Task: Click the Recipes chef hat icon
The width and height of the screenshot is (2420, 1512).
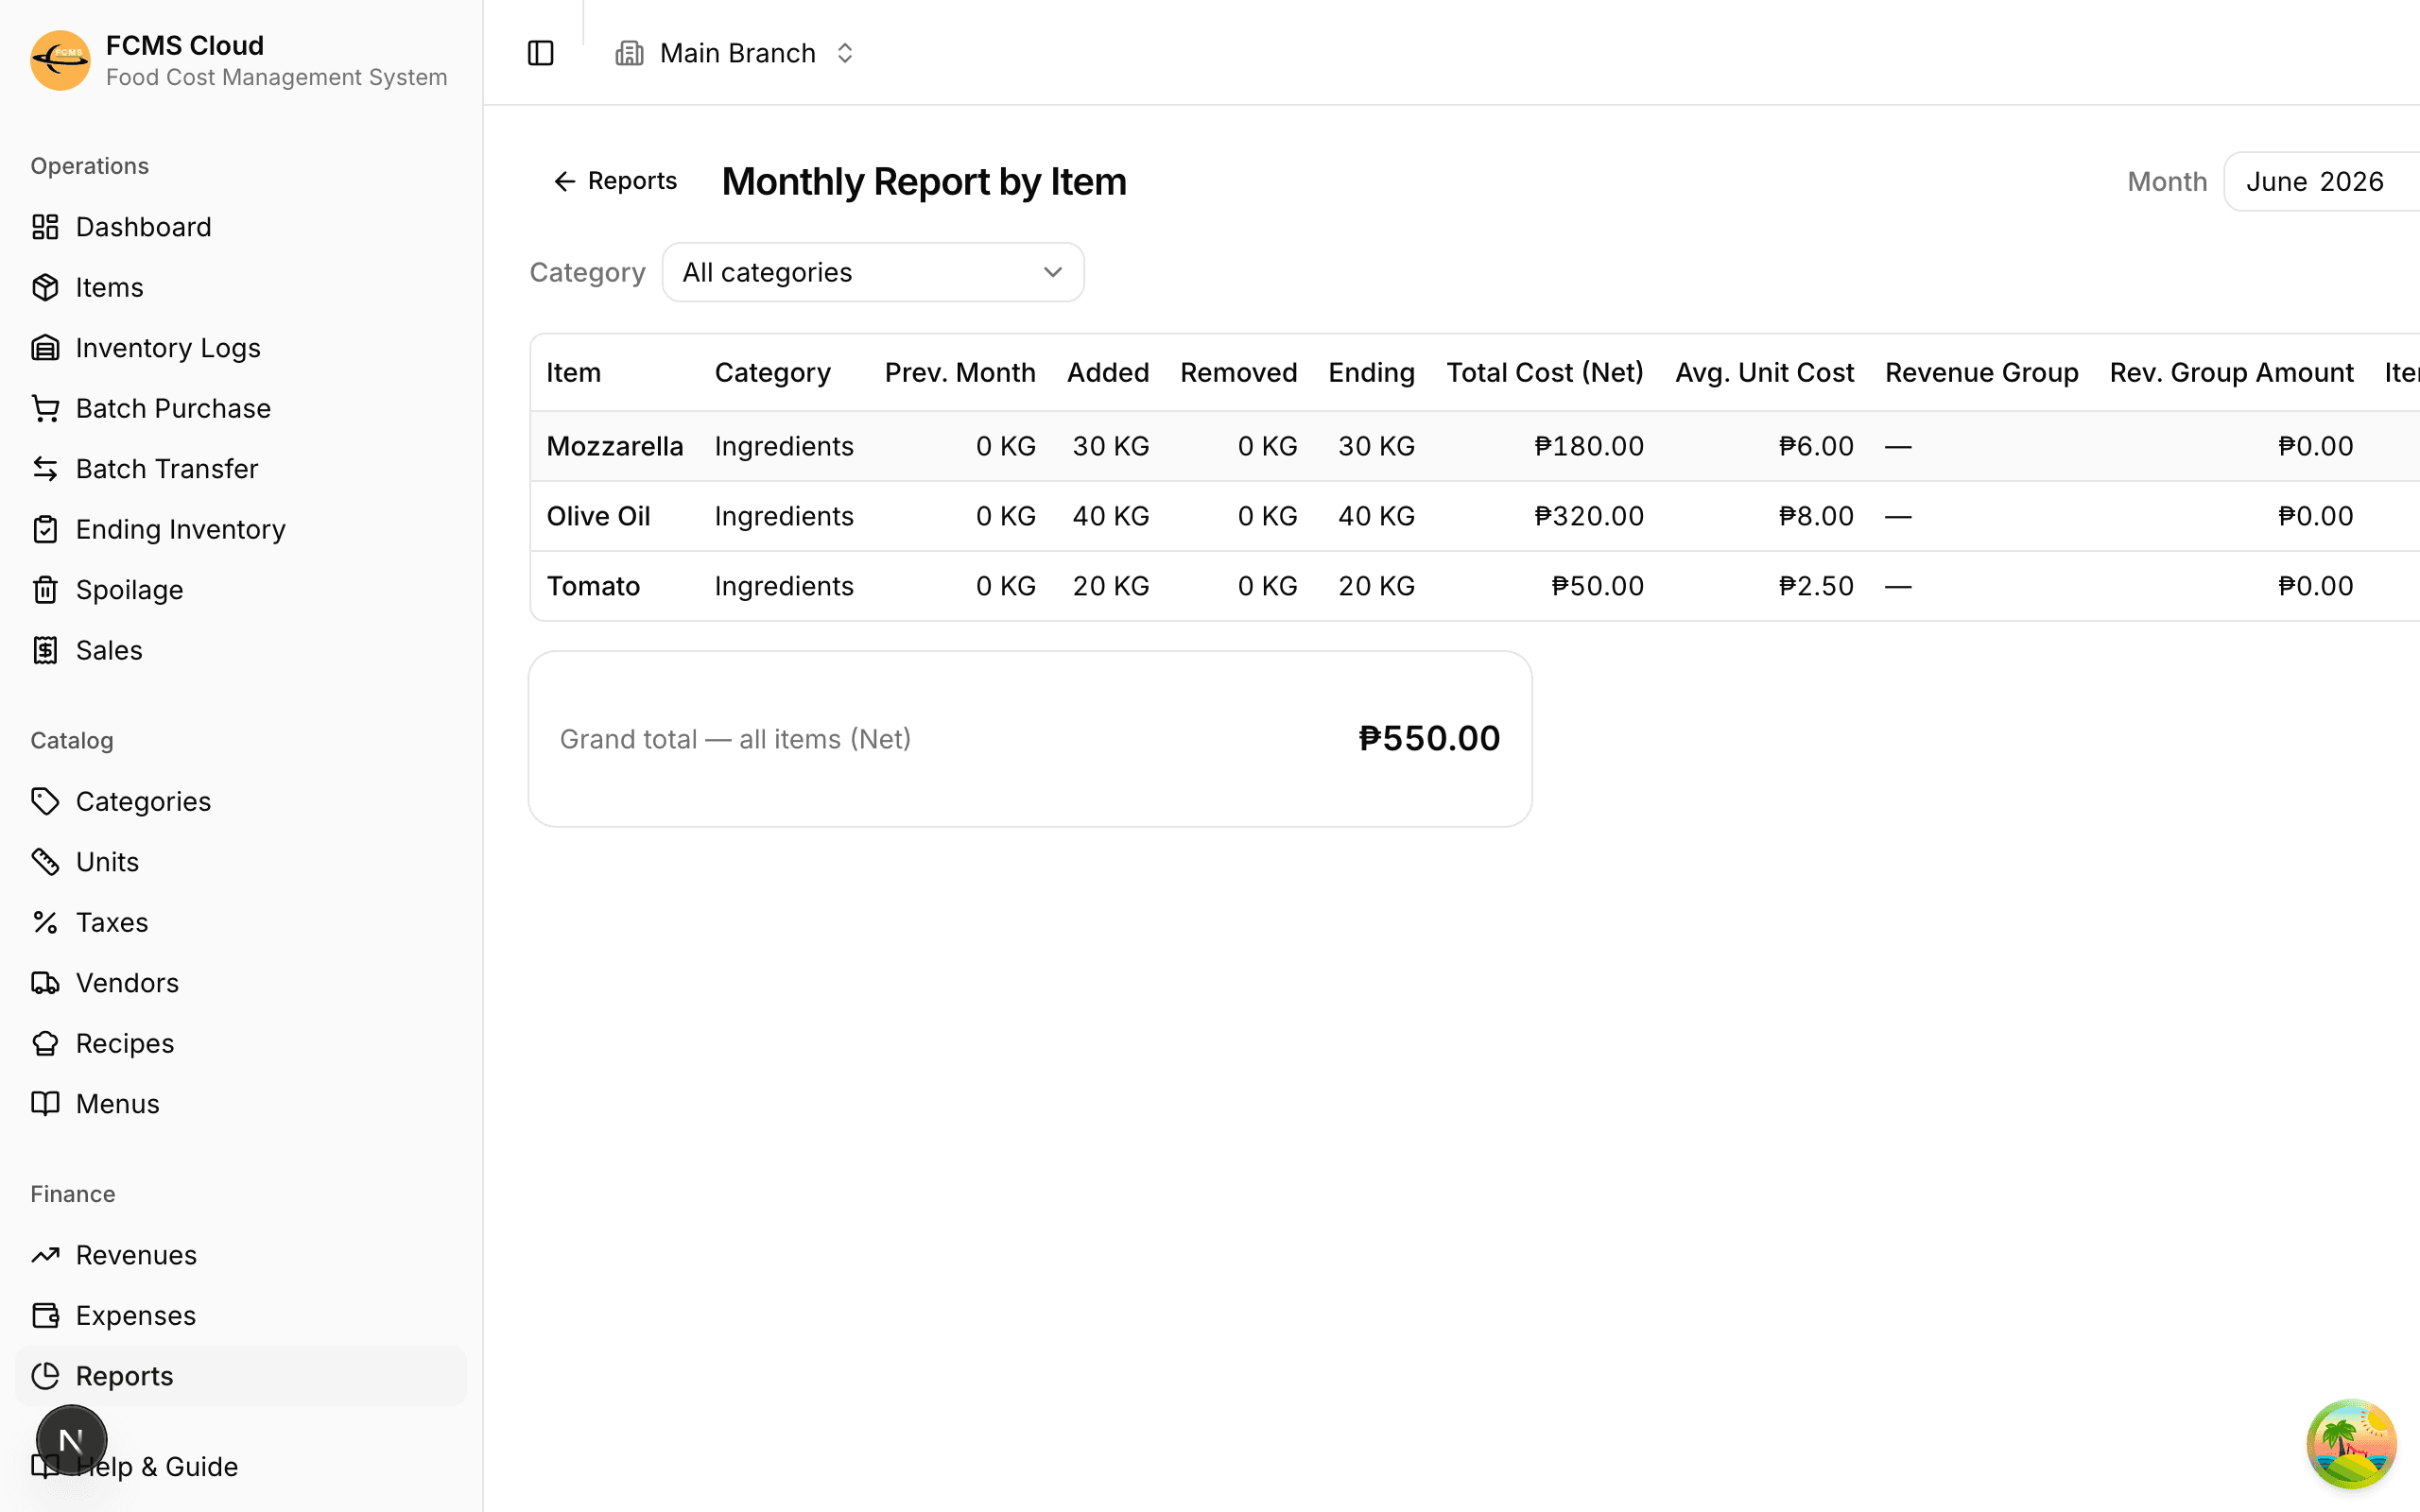Action: click(x=45, y=1043)
